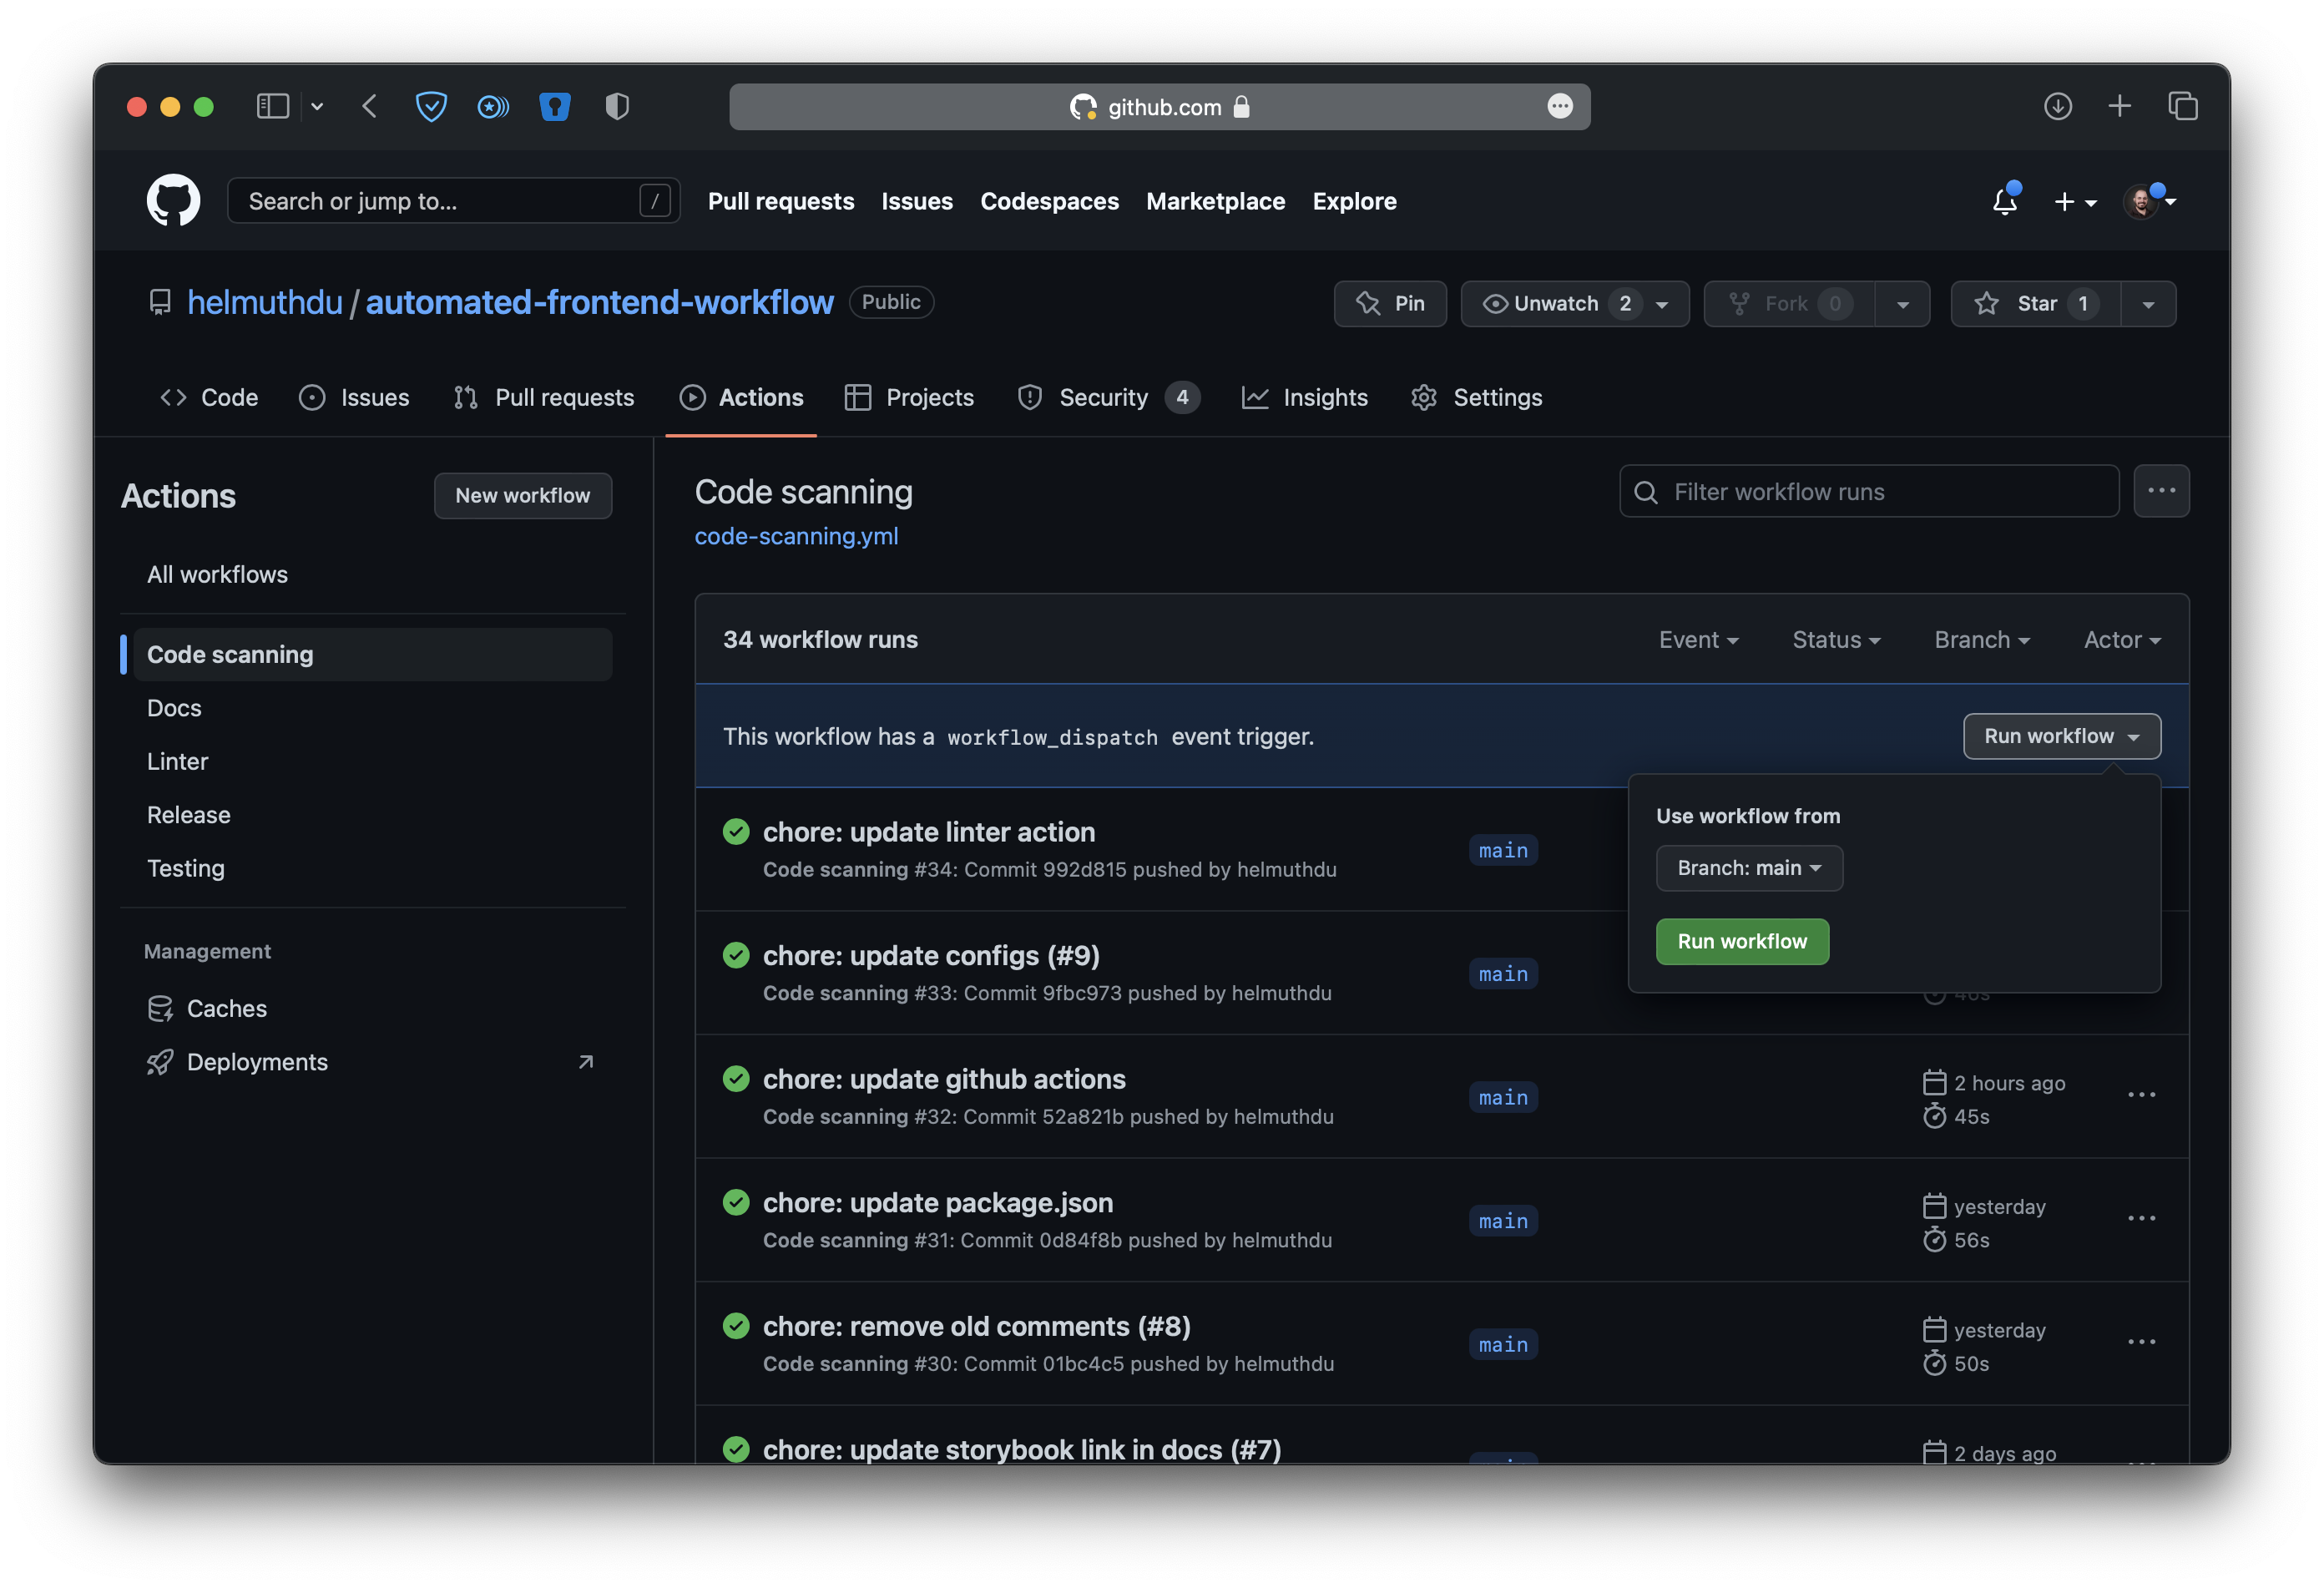This screenshot has width=2324, height=1588.
Task: Open the Status filter dropdown
Action: pos(1836,640)
